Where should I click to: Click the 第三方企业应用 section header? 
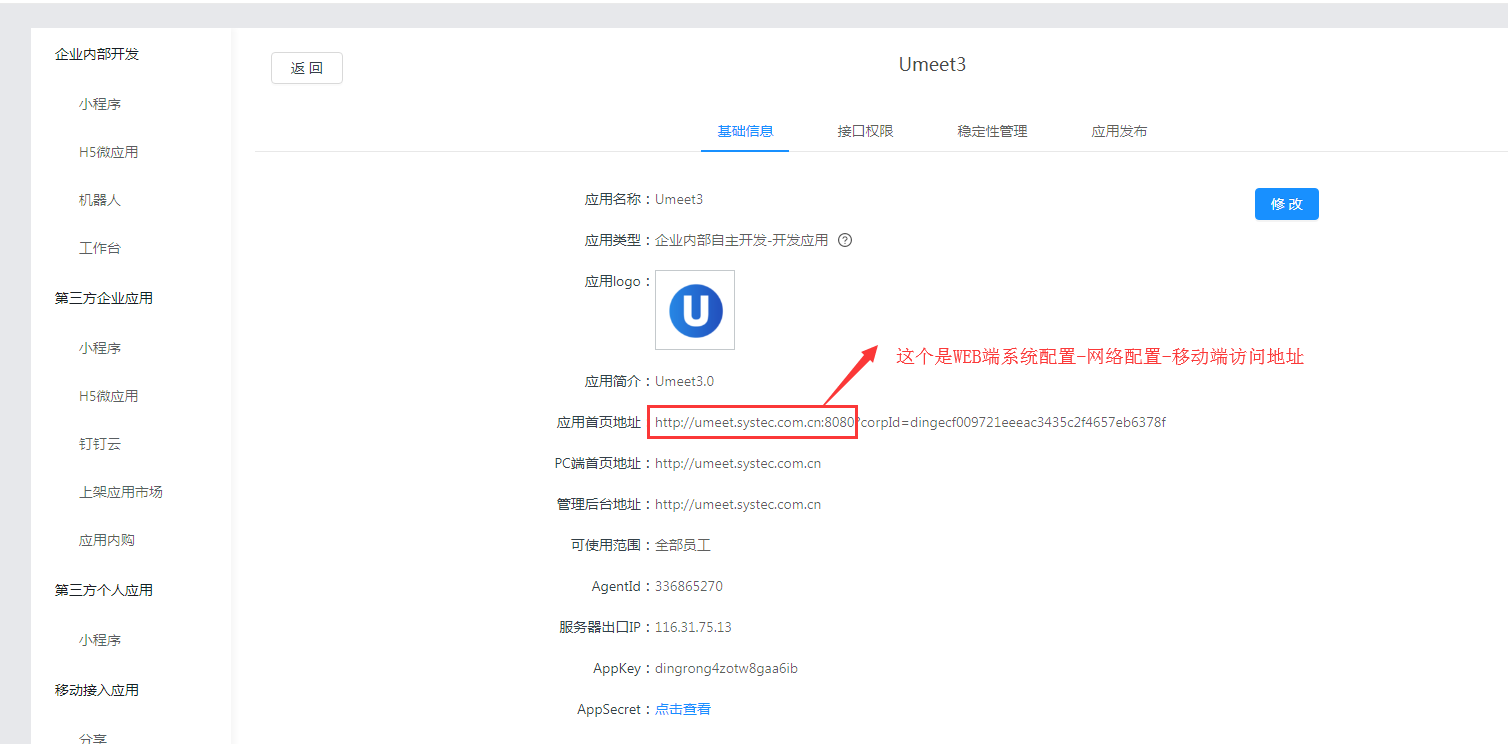(104, 298)
